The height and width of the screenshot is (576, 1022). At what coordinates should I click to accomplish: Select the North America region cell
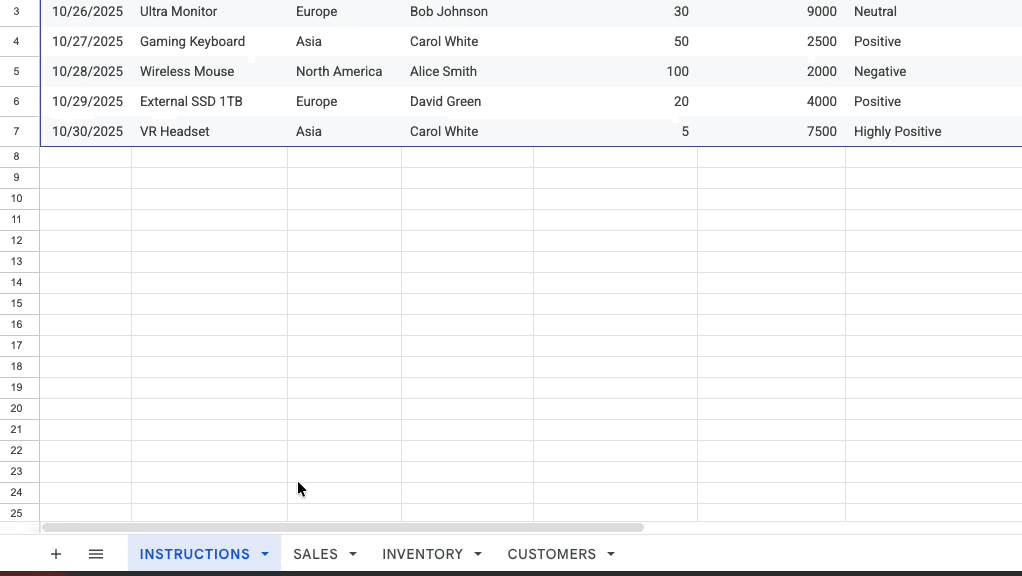click(x=344, y=72)
